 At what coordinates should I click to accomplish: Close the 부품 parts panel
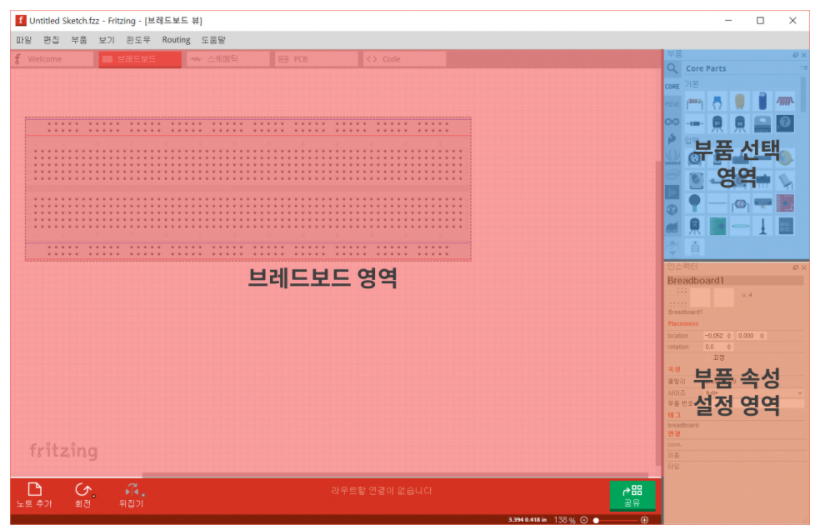(x=804, y=55)
